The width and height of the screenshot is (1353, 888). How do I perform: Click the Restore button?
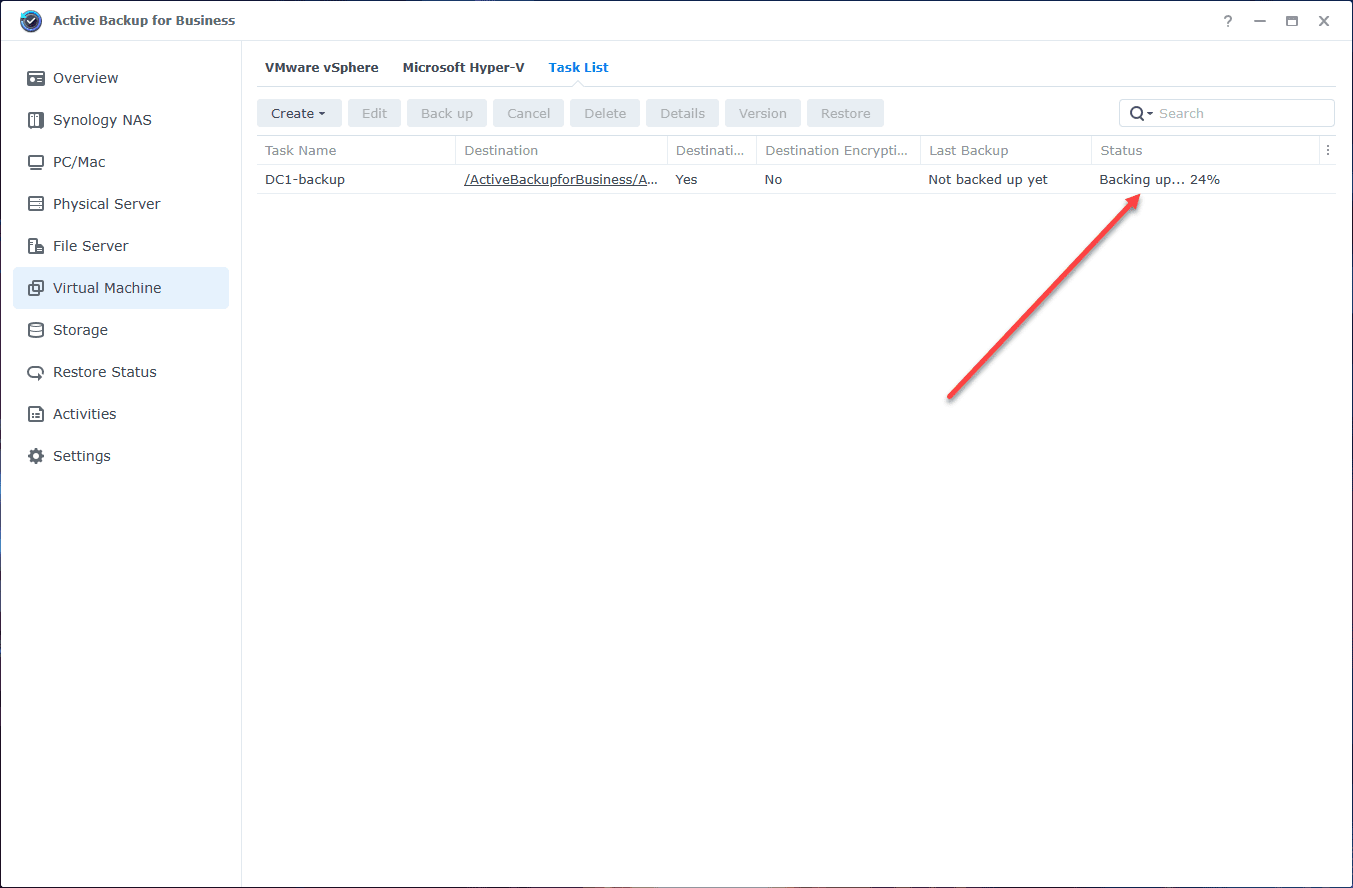tap(846, 113)
